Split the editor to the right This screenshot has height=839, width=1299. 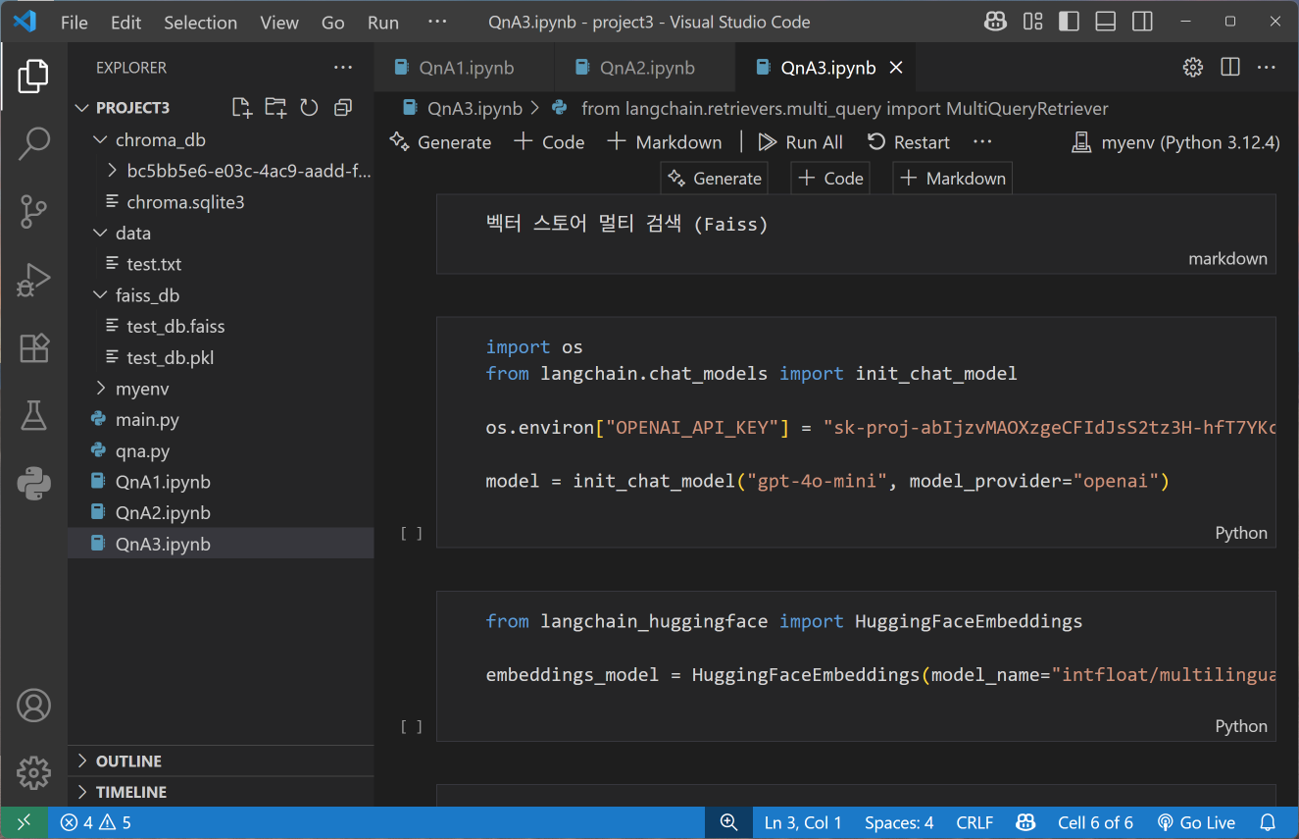click(x=1230, y=68)
